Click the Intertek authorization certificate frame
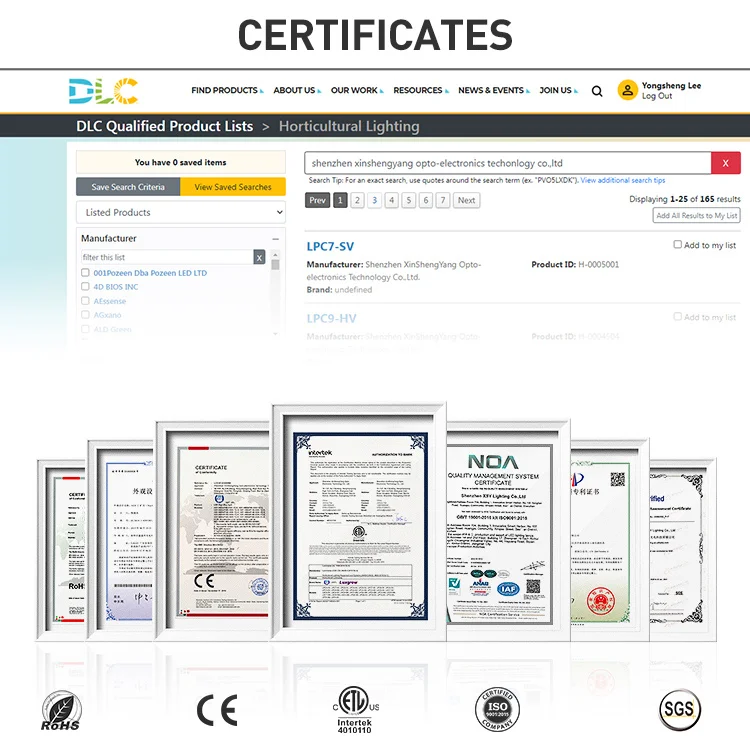750x749 pixels. 360,522
